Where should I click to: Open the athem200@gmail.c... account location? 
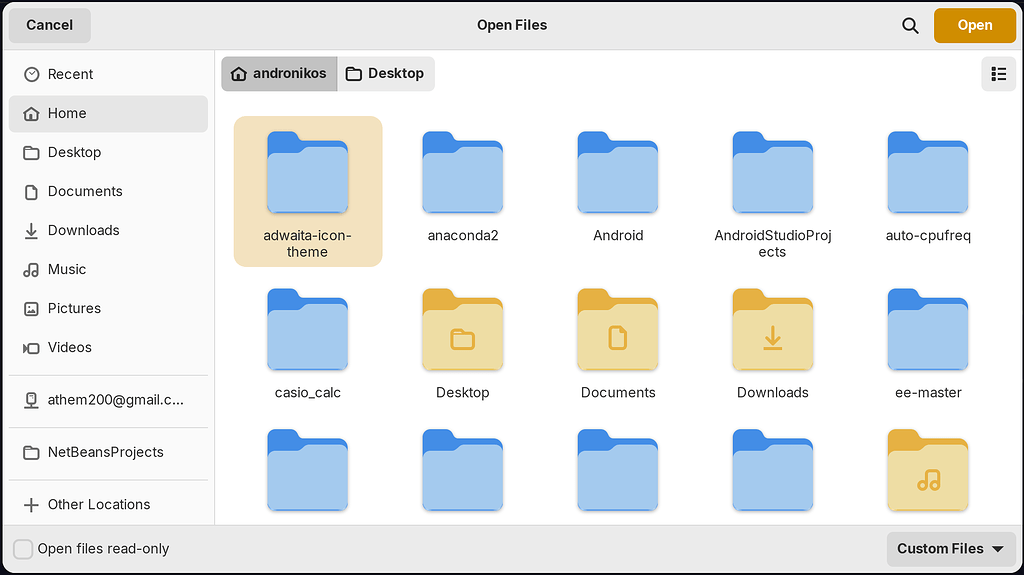pyautogui.click(x=108, y=401)
